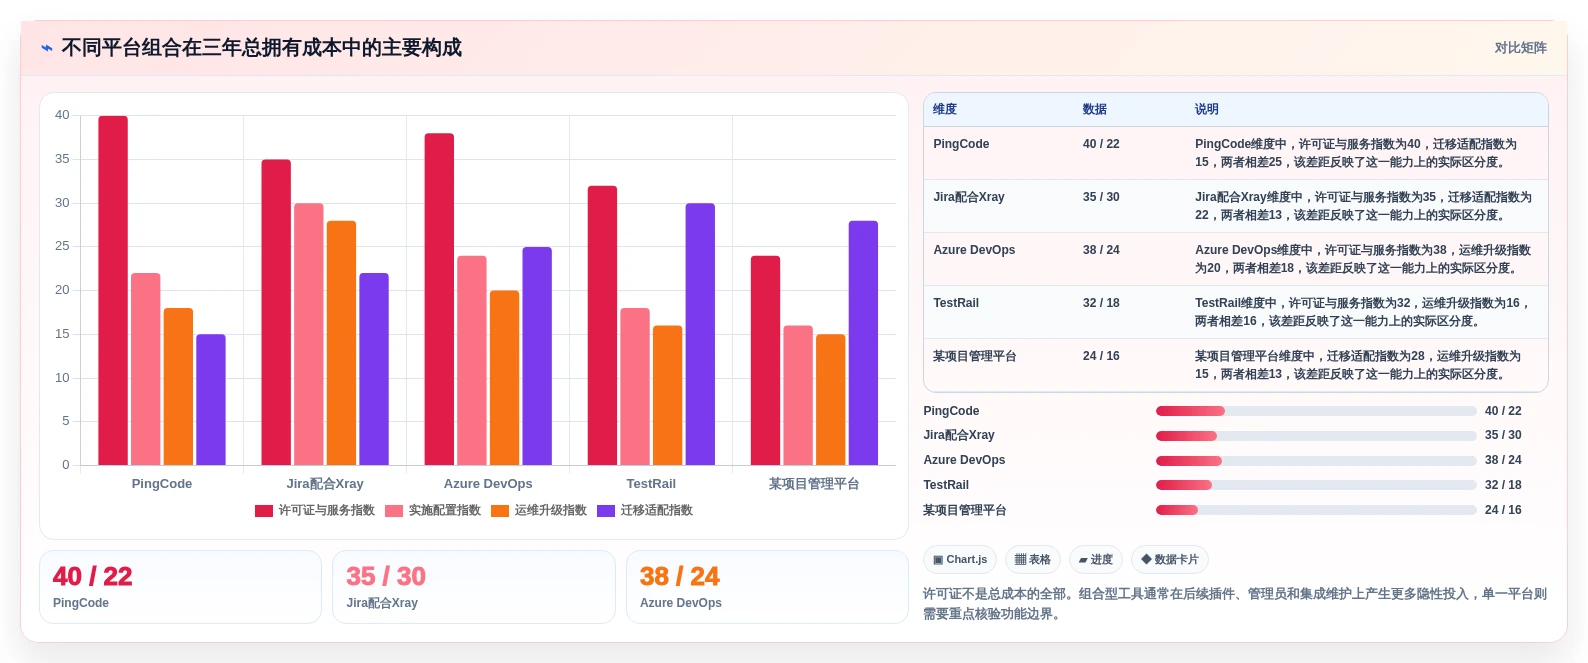
Task: Select the Azure DevOps 38 / 24 stat card
Action: pyautogui.click(x=767, y=587)
